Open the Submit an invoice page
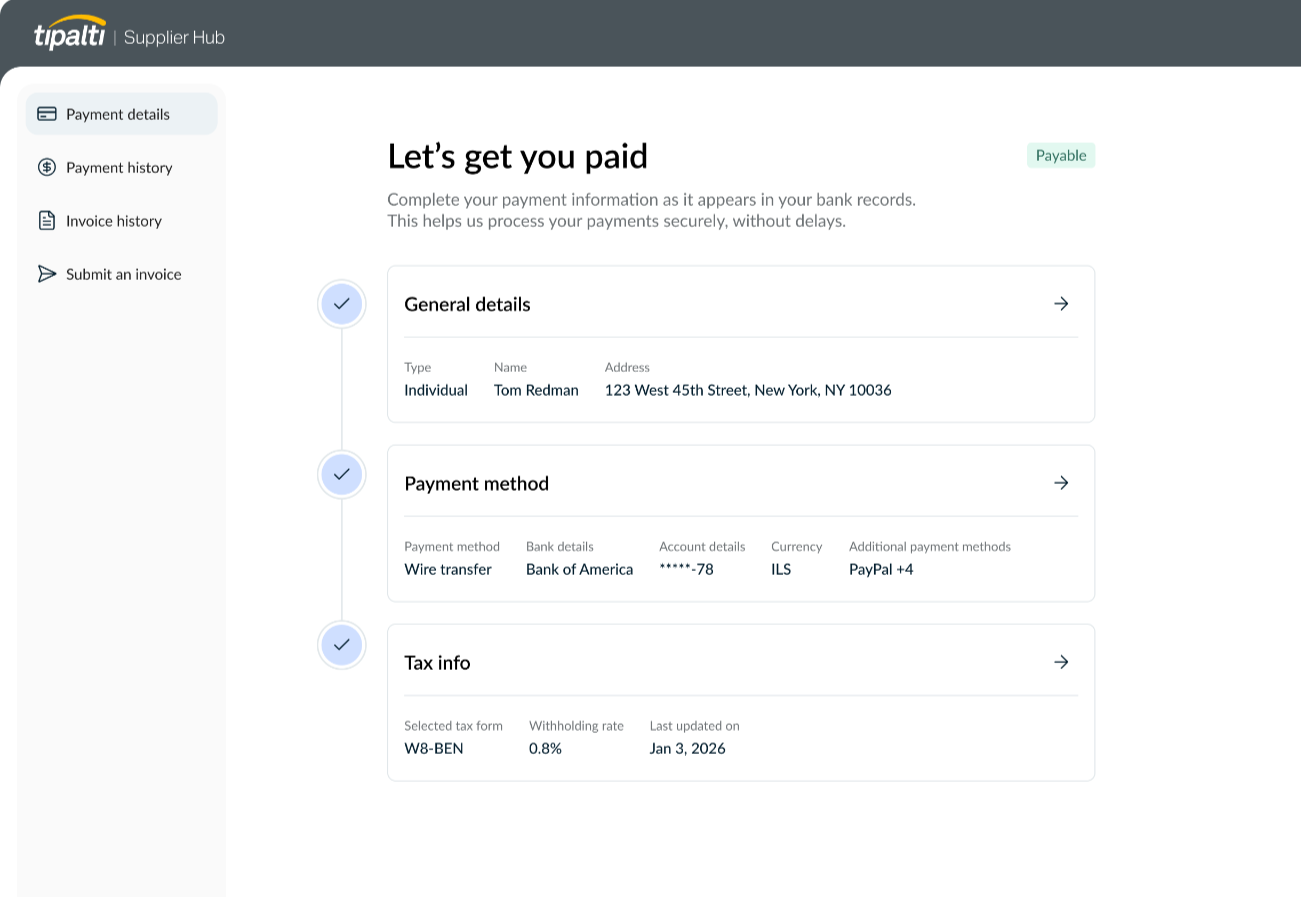The height and width of the screenshot is (897, 1301). (121, 274)
